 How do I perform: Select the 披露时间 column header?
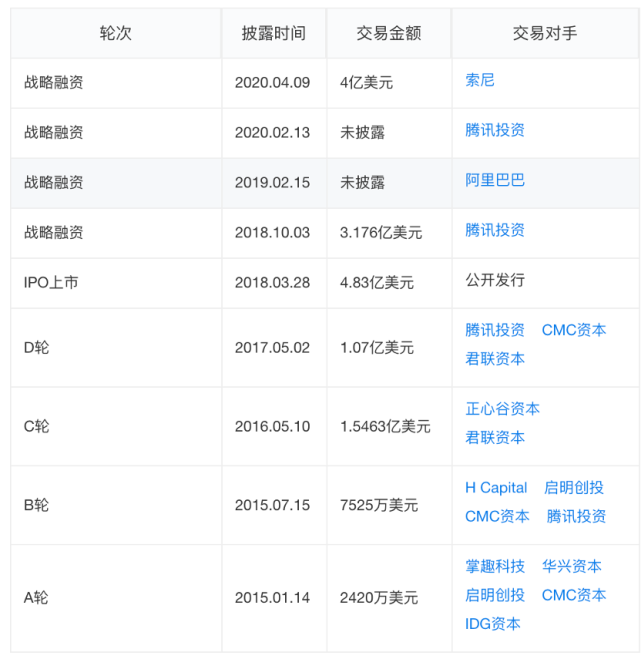coord(274,33)
